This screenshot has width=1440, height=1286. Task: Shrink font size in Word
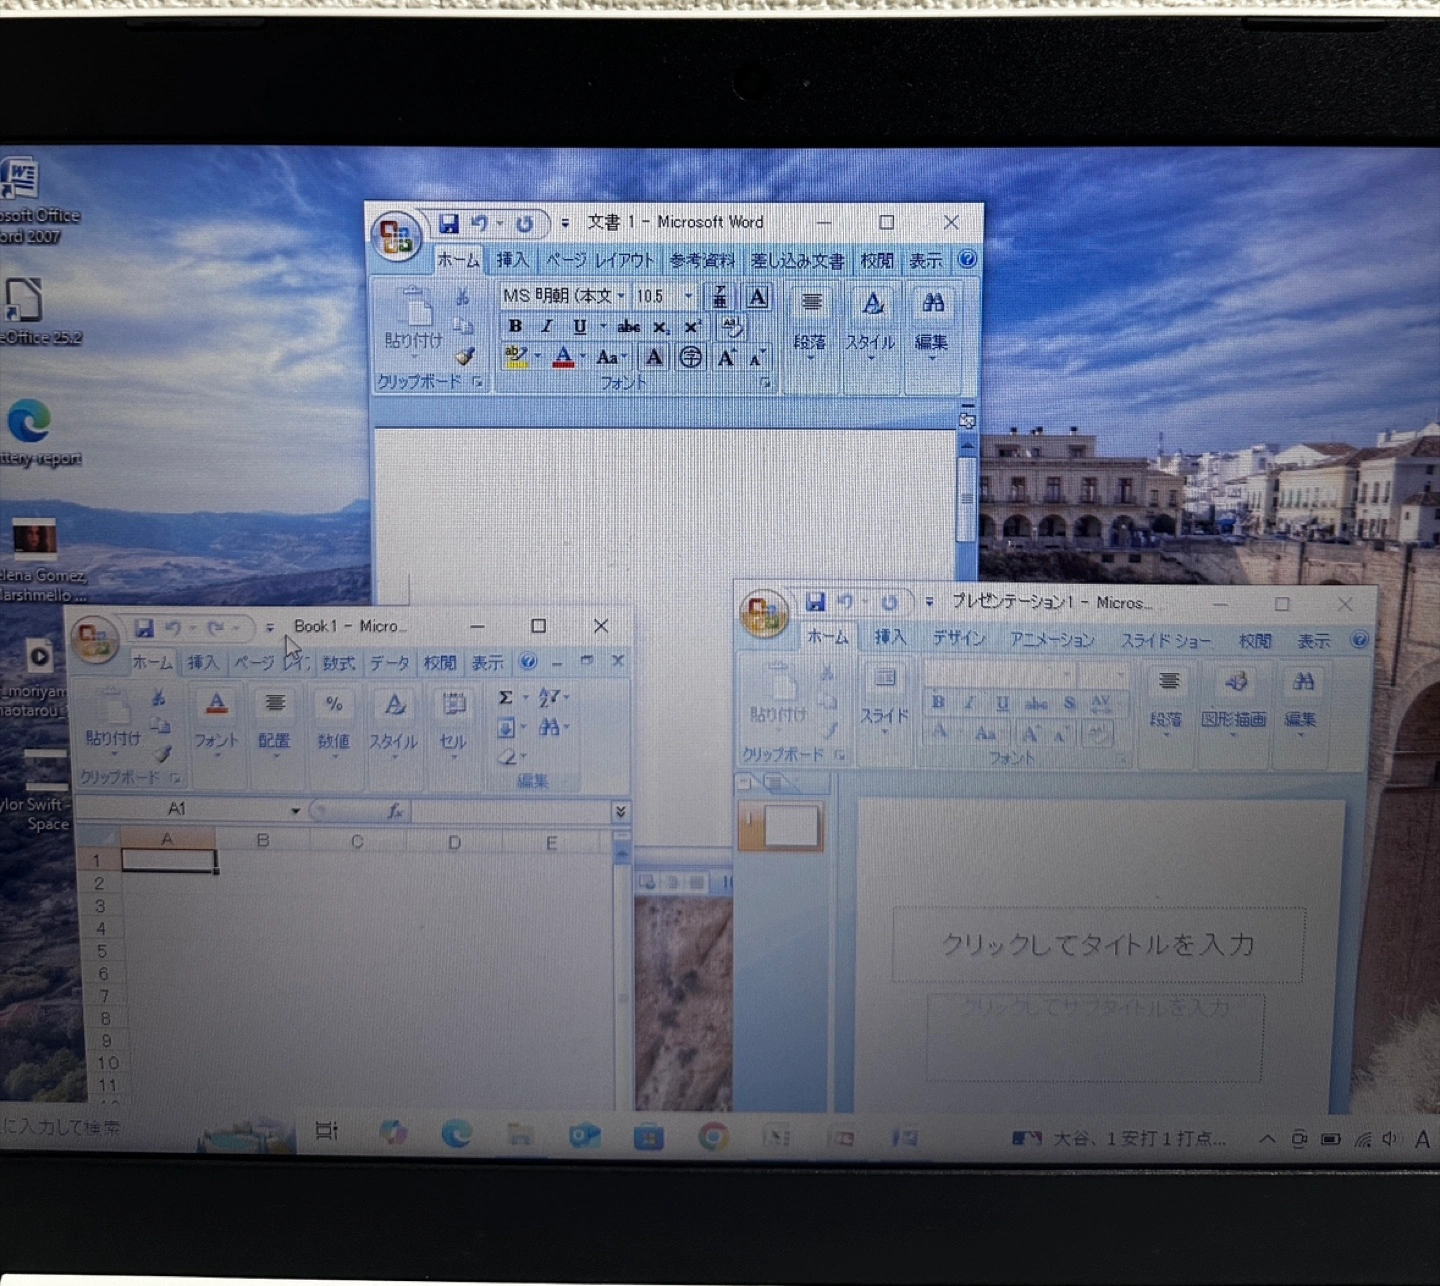point(758,357)
